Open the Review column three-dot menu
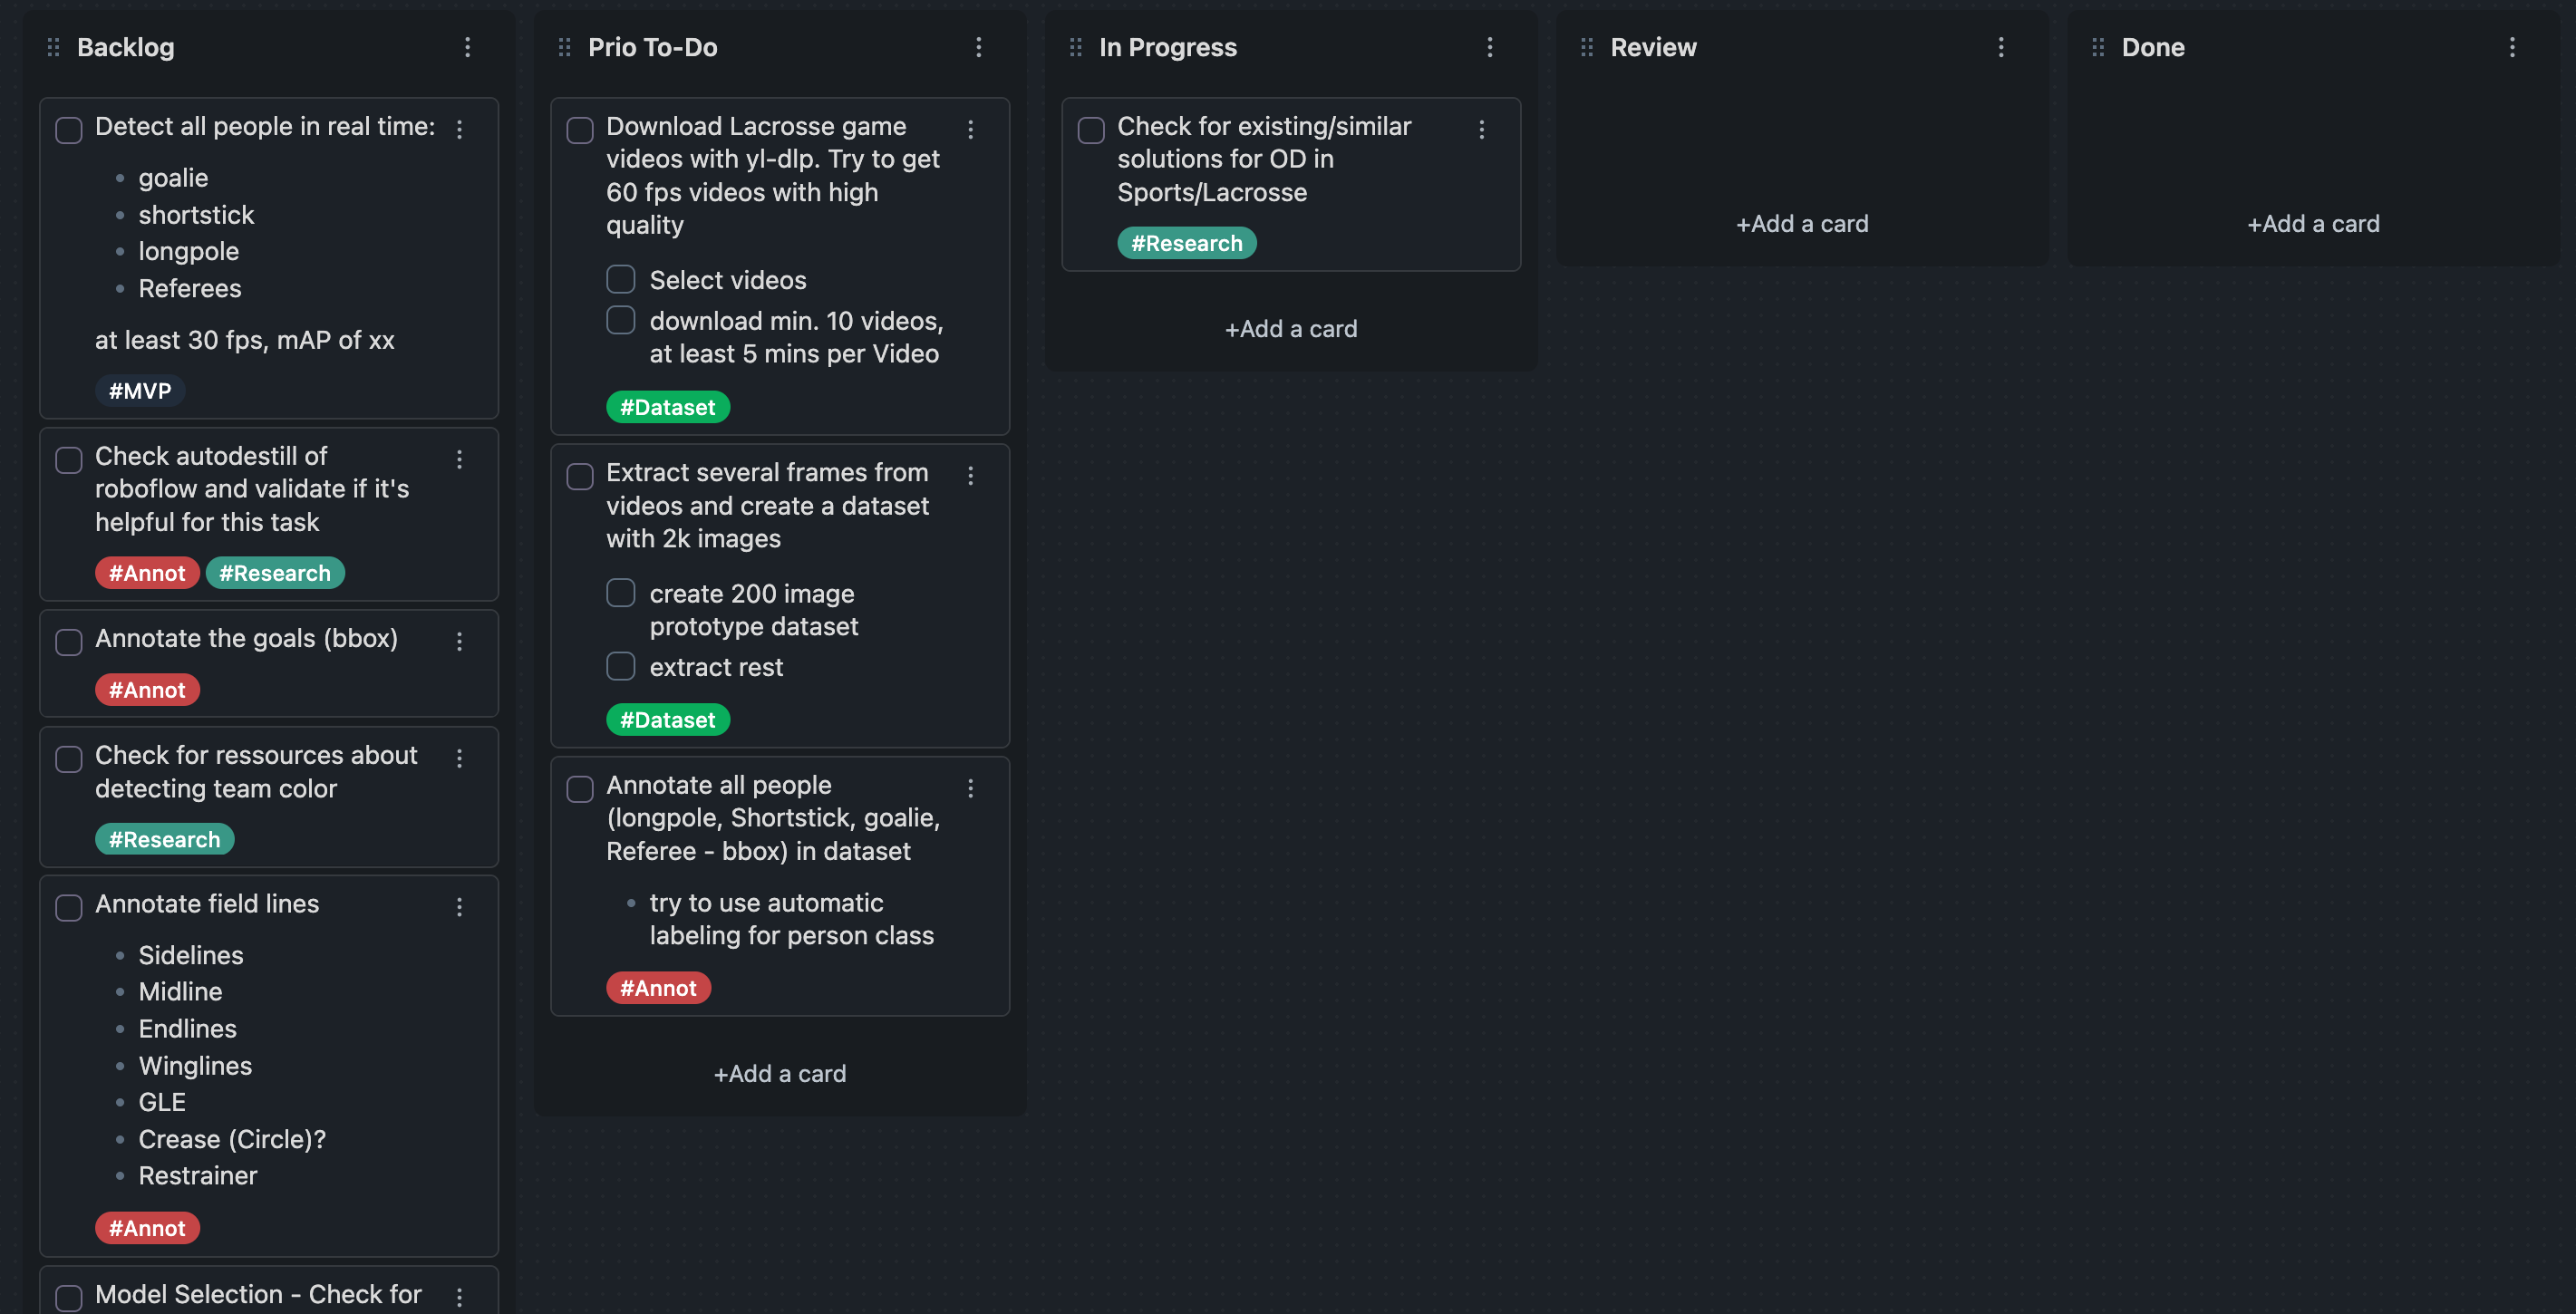 2001,47
